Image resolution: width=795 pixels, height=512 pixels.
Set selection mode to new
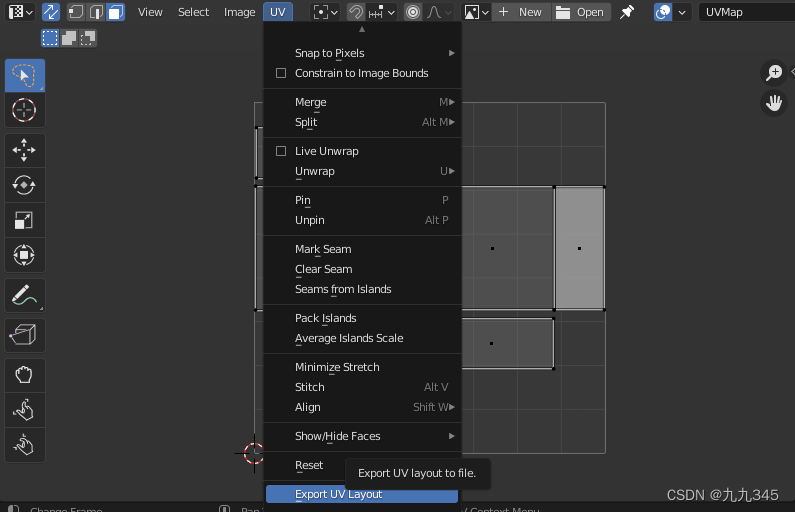(x=50, y=38)
